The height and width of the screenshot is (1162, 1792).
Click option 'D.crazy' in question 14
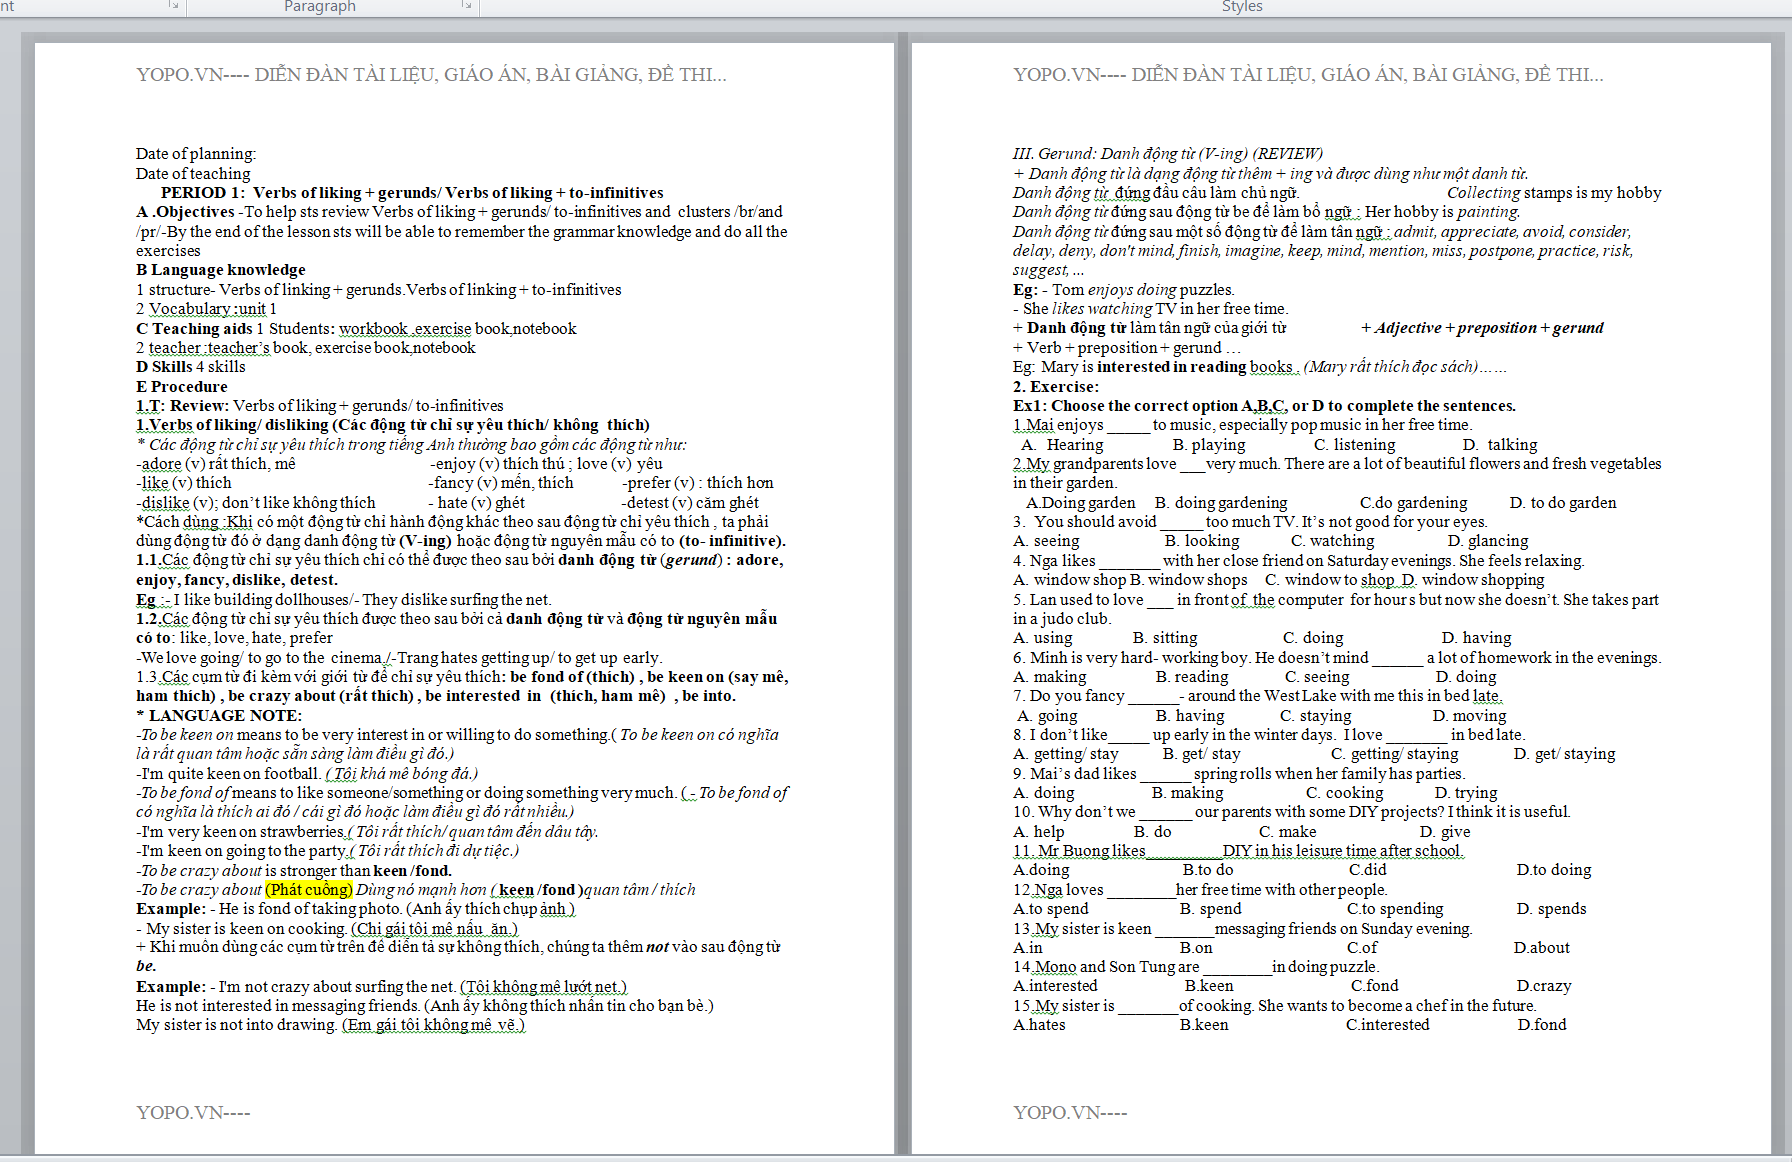1544,986
